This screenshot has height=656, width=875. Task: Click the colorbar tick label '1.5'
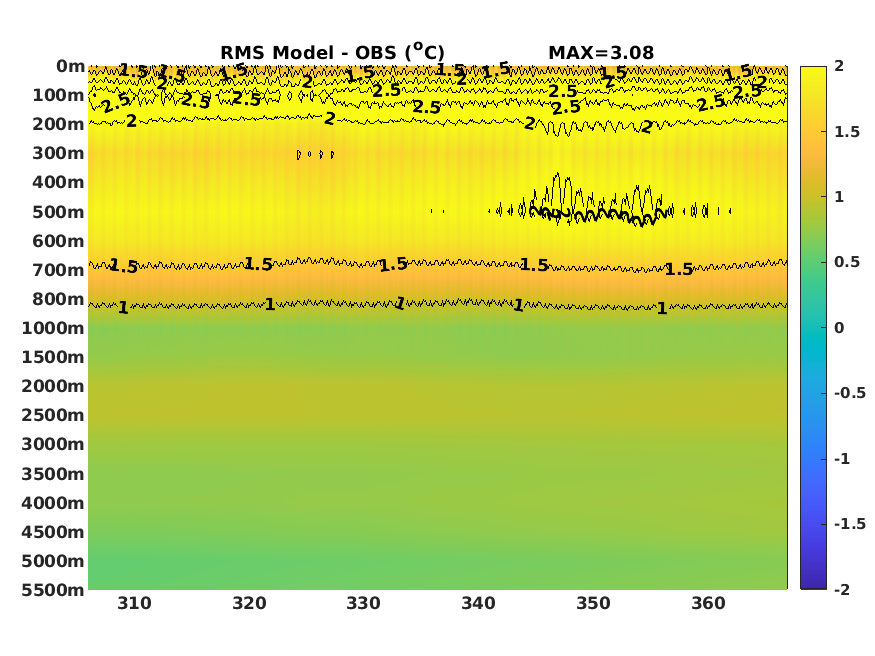point(847,132)
